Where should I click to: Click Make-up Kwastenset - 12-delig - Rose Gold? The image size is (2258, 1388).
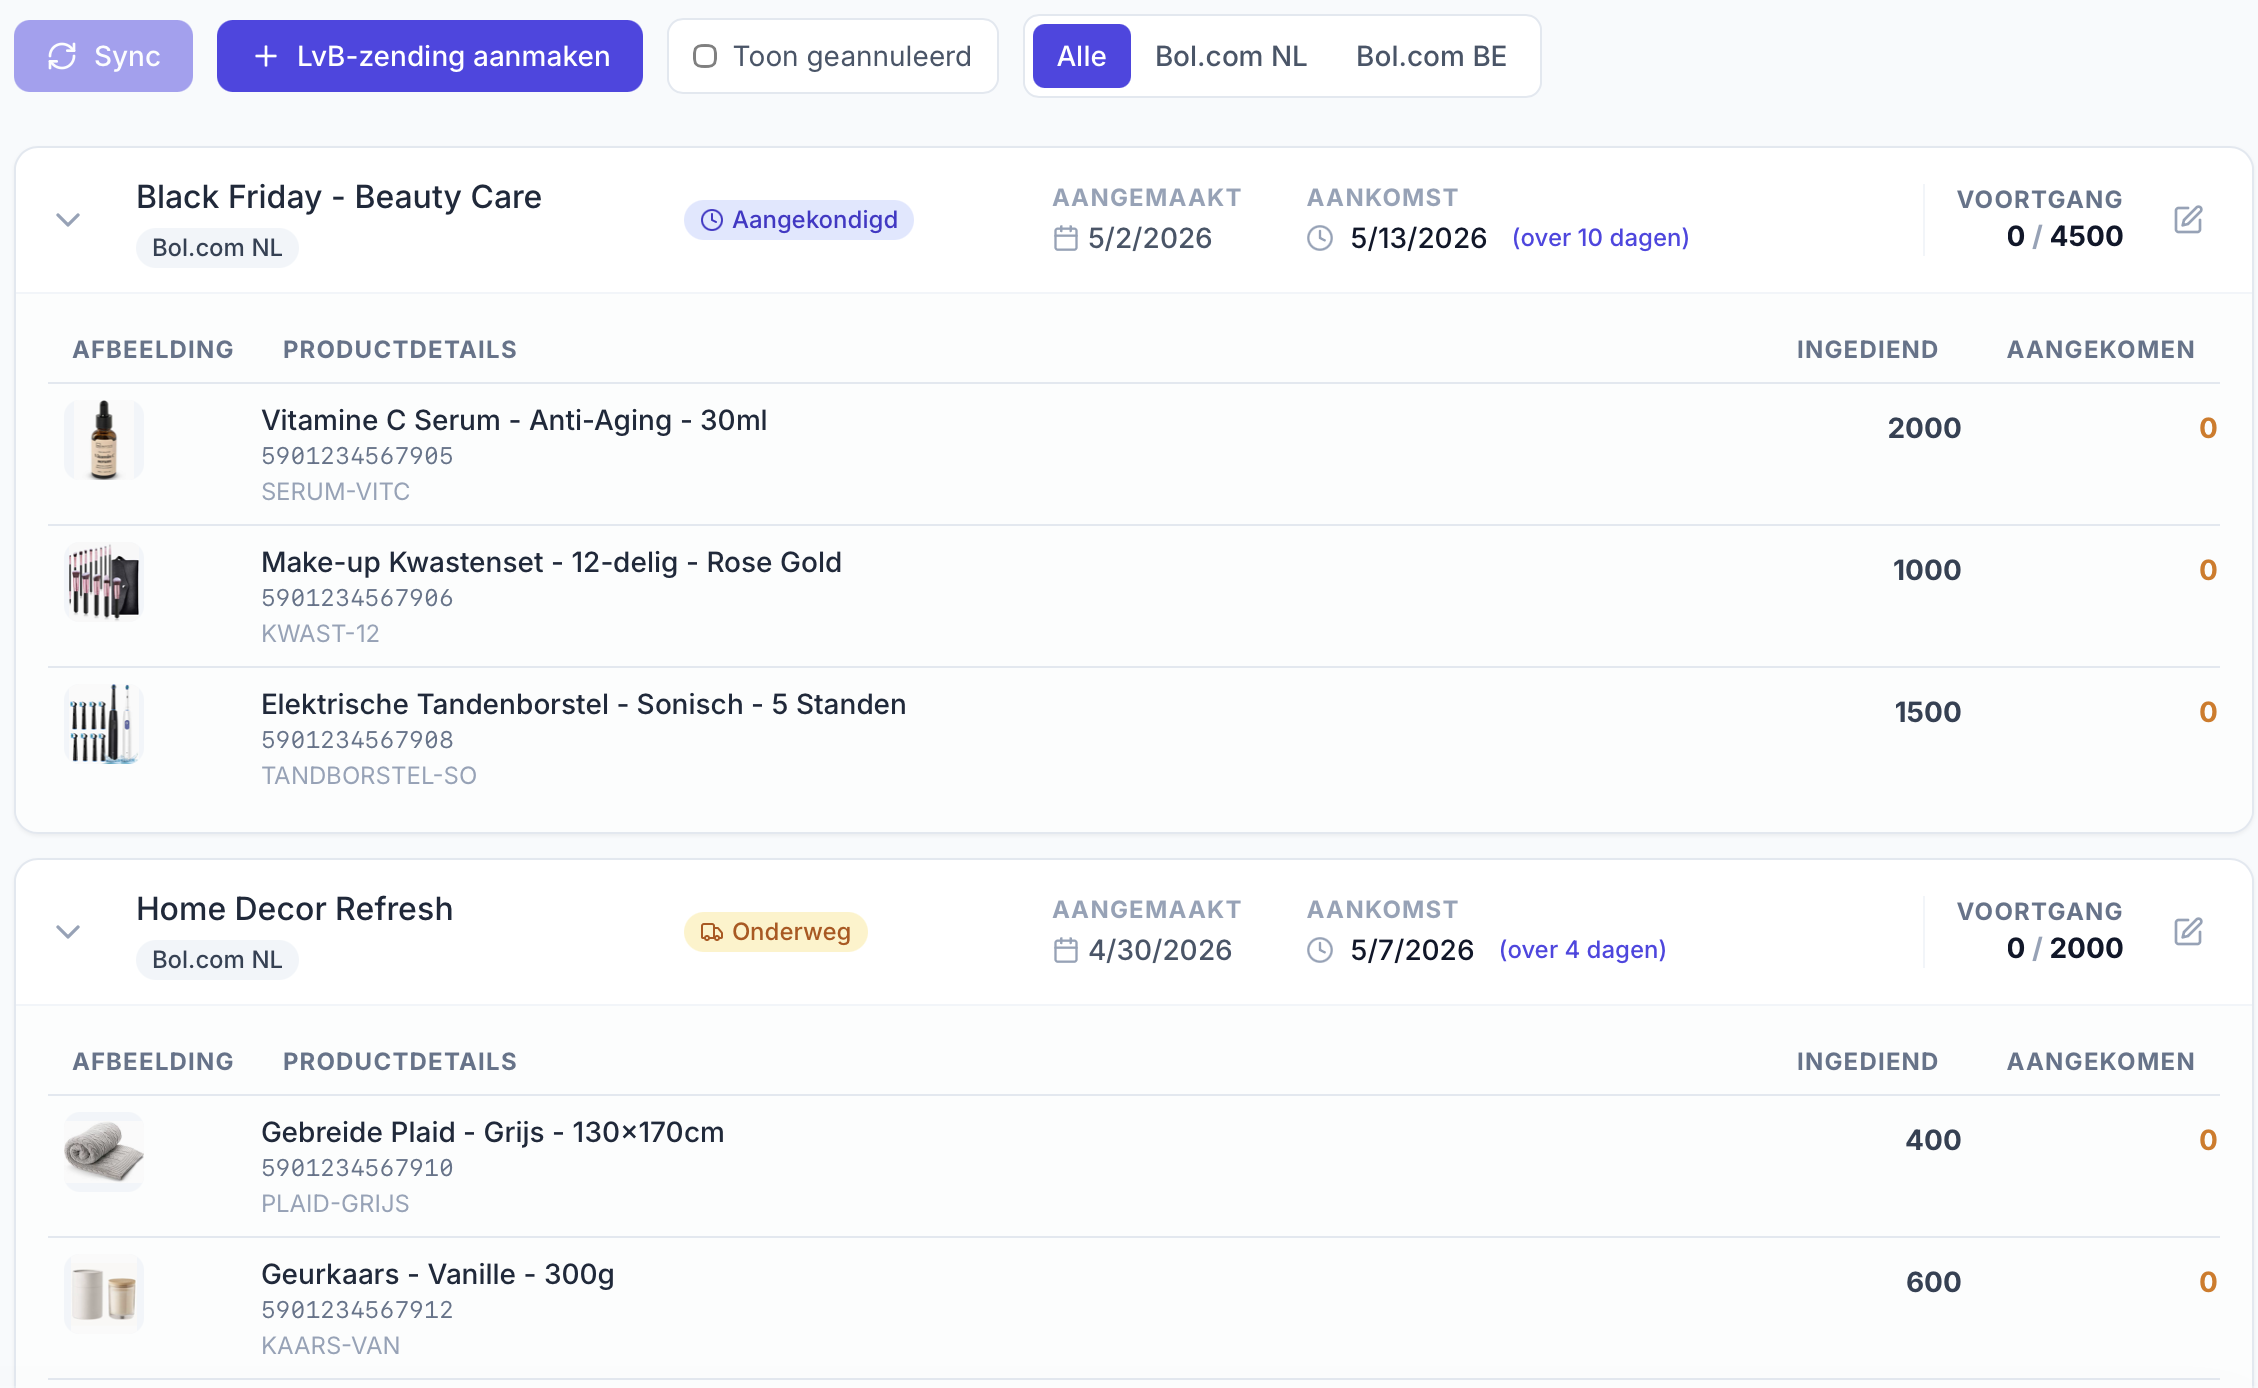click(551, 562)
